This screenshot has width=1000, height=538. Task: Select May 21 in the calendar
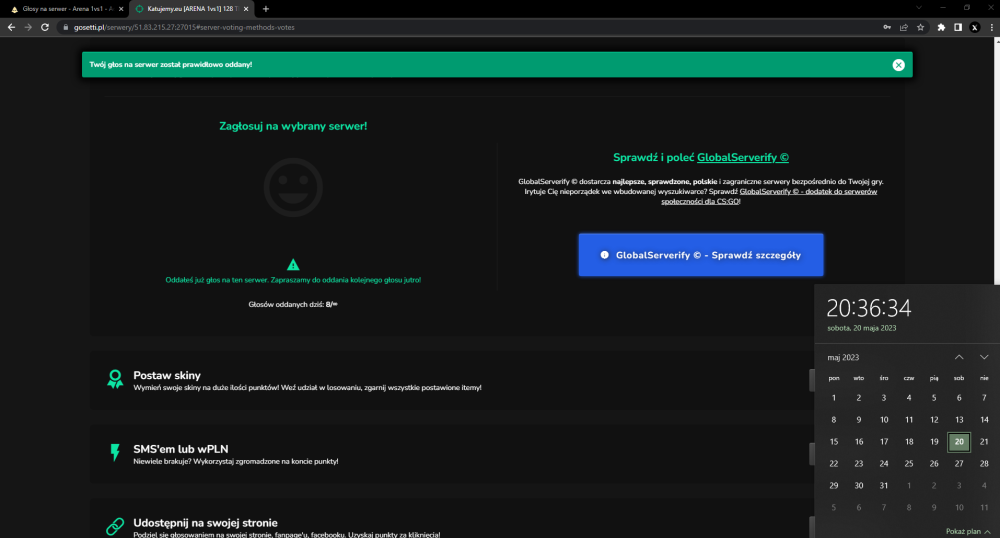pyautogui.click(x=984, y=442)
